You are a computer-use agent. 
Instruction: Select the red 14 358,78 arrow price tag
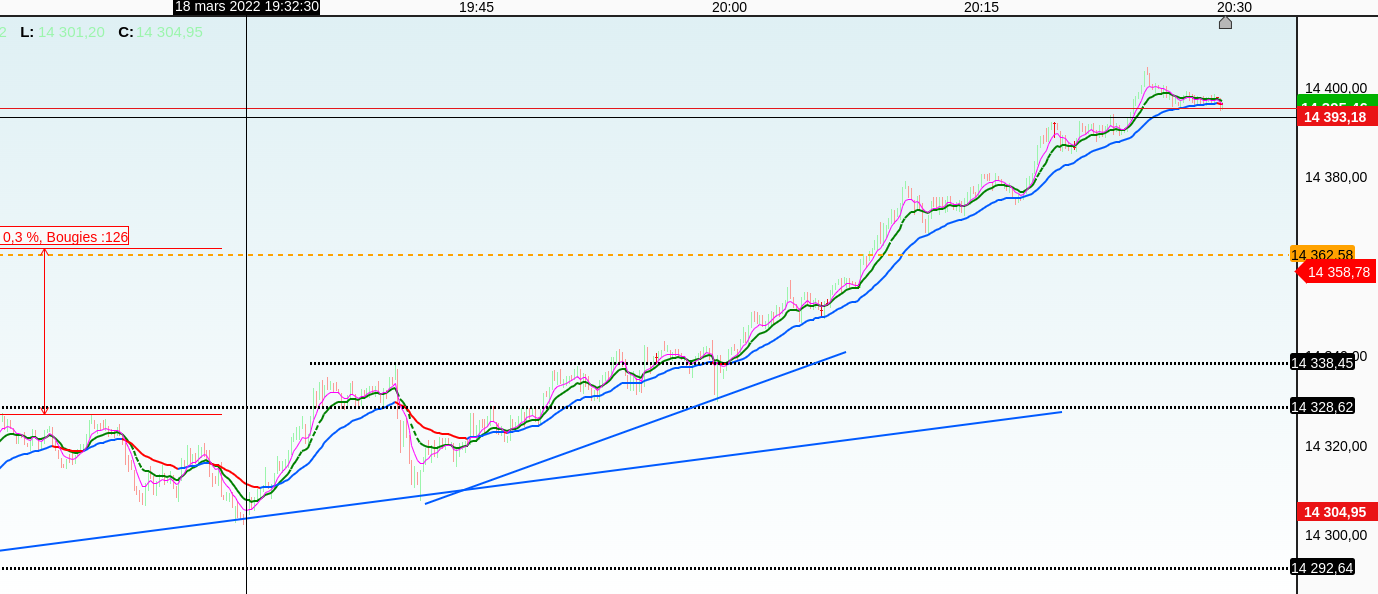(1337, 272)
